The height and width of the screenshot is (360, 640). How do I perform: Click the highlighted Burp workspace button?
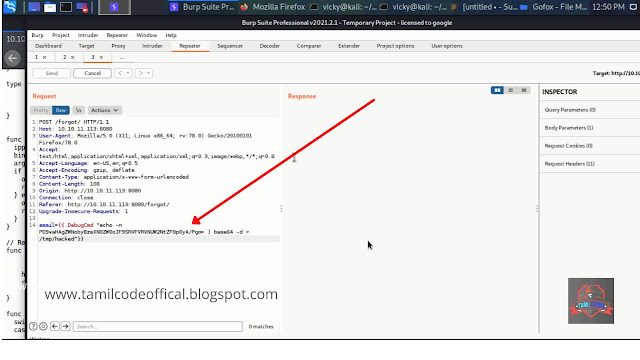pos(114,7)
